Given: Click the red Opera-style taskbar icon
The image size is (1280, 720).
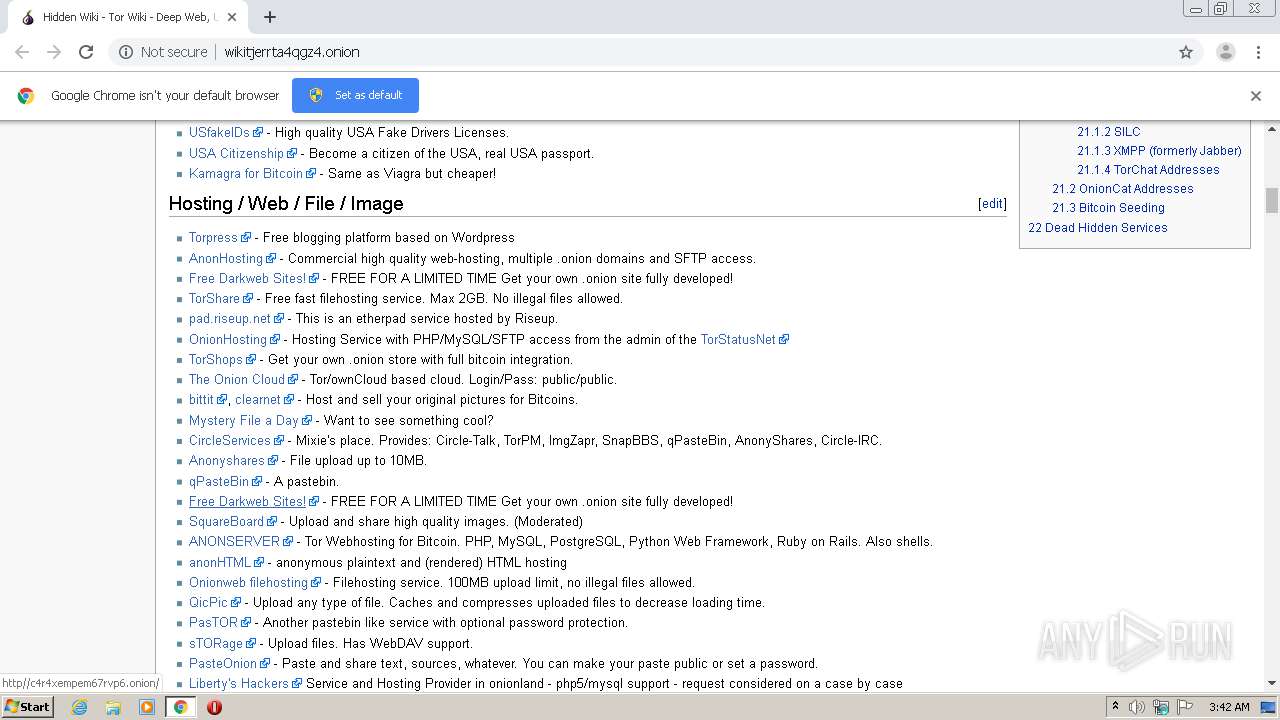Looking at the screenshot, I should tap(214, 707).
